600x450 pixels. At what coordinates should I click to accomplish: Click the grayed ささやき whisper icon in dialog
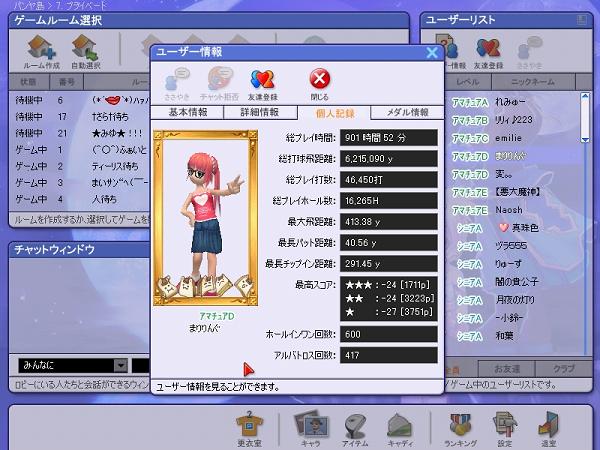point(177,85)
